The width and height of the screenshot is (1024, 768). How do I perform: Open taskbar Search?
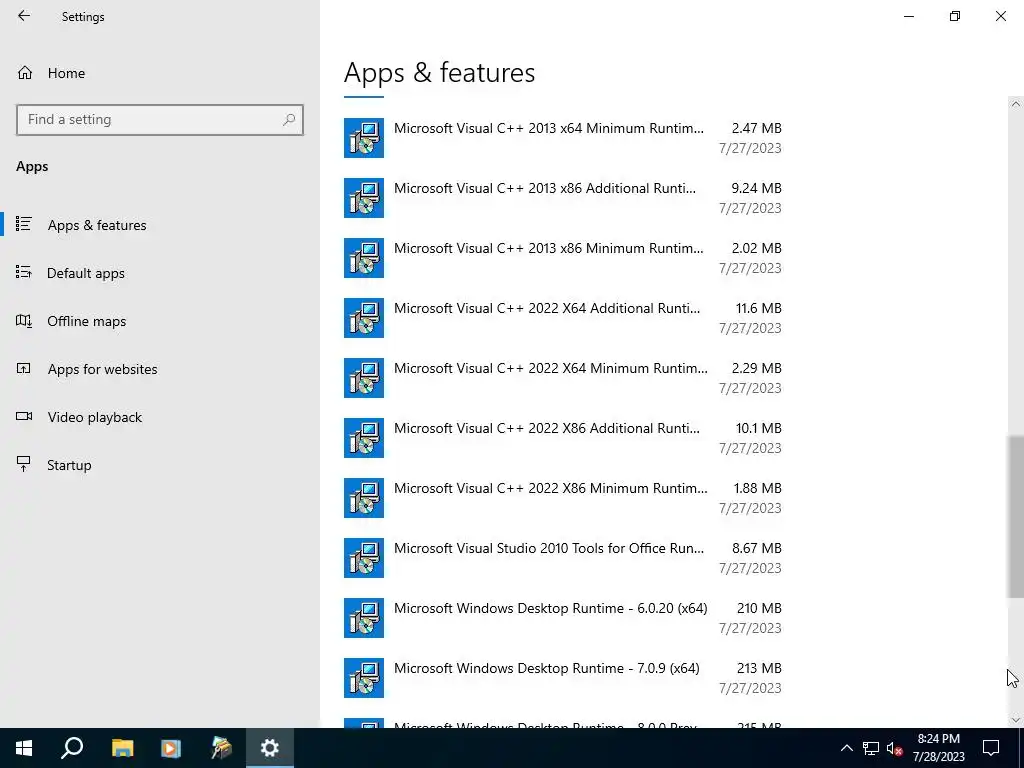tap(72, 748)
